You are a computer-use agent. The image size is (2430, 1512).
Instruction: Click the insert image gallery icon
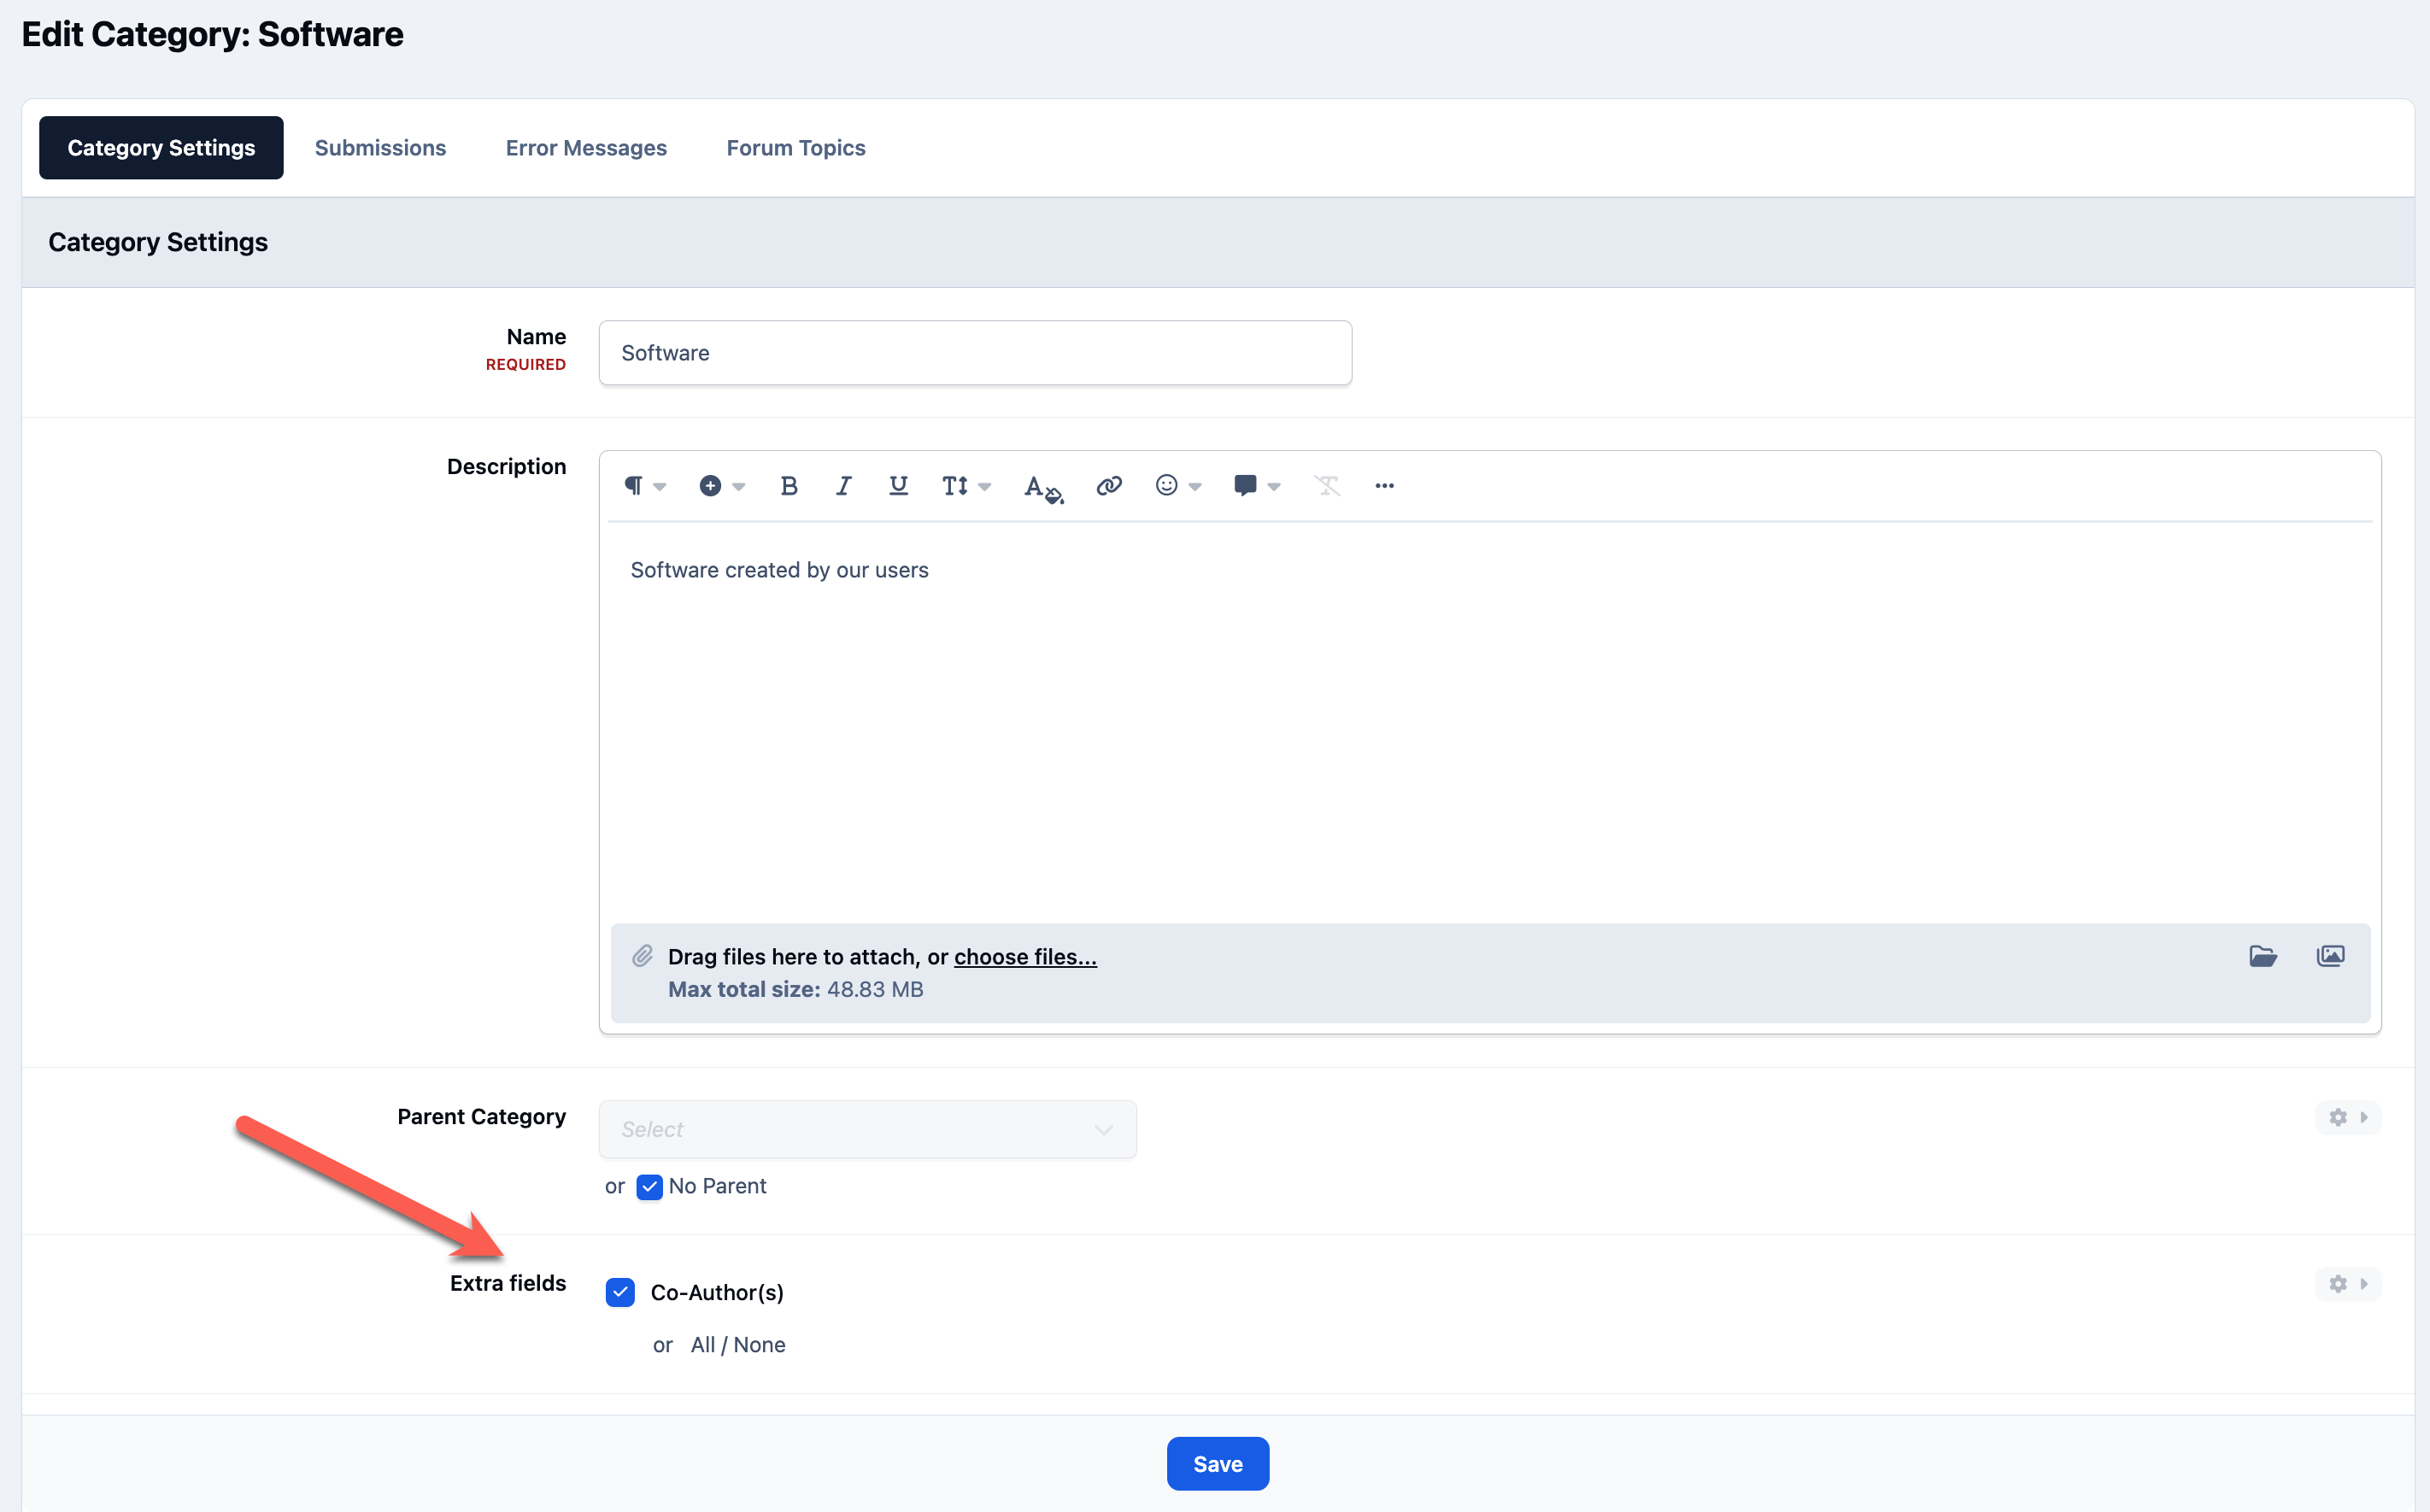(2330, 956)
